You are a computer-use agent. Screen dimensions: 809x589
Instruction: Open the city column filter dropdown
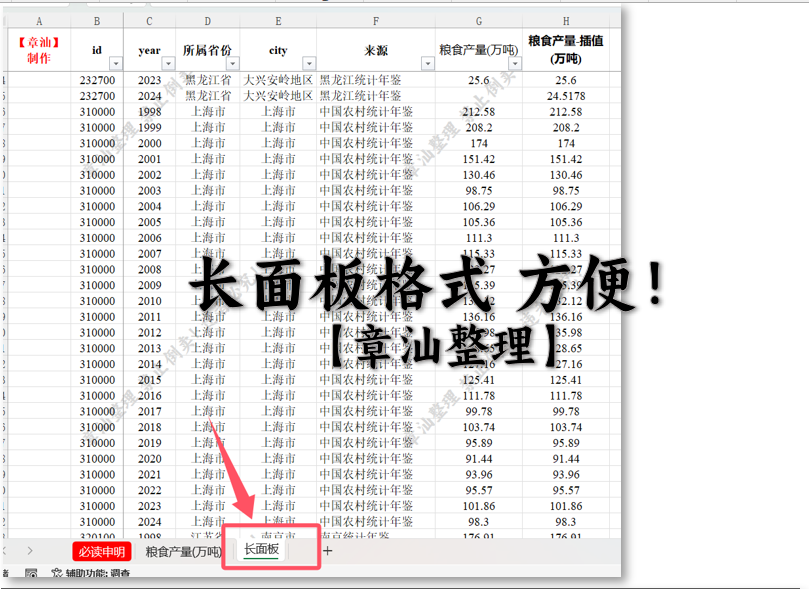(309, 63)
